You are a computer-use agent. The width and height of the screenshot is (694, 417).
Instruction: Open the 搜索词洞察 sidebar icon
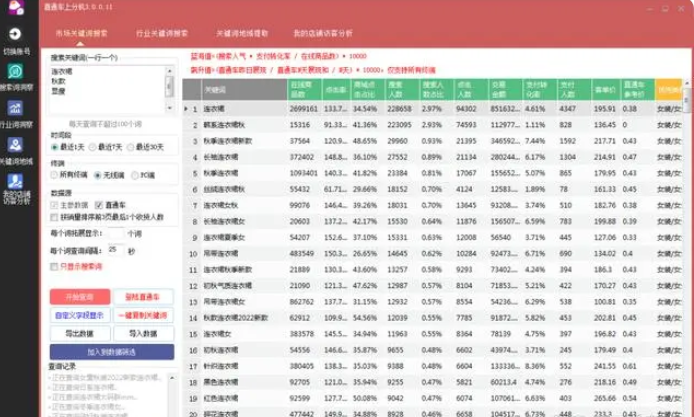15,71
